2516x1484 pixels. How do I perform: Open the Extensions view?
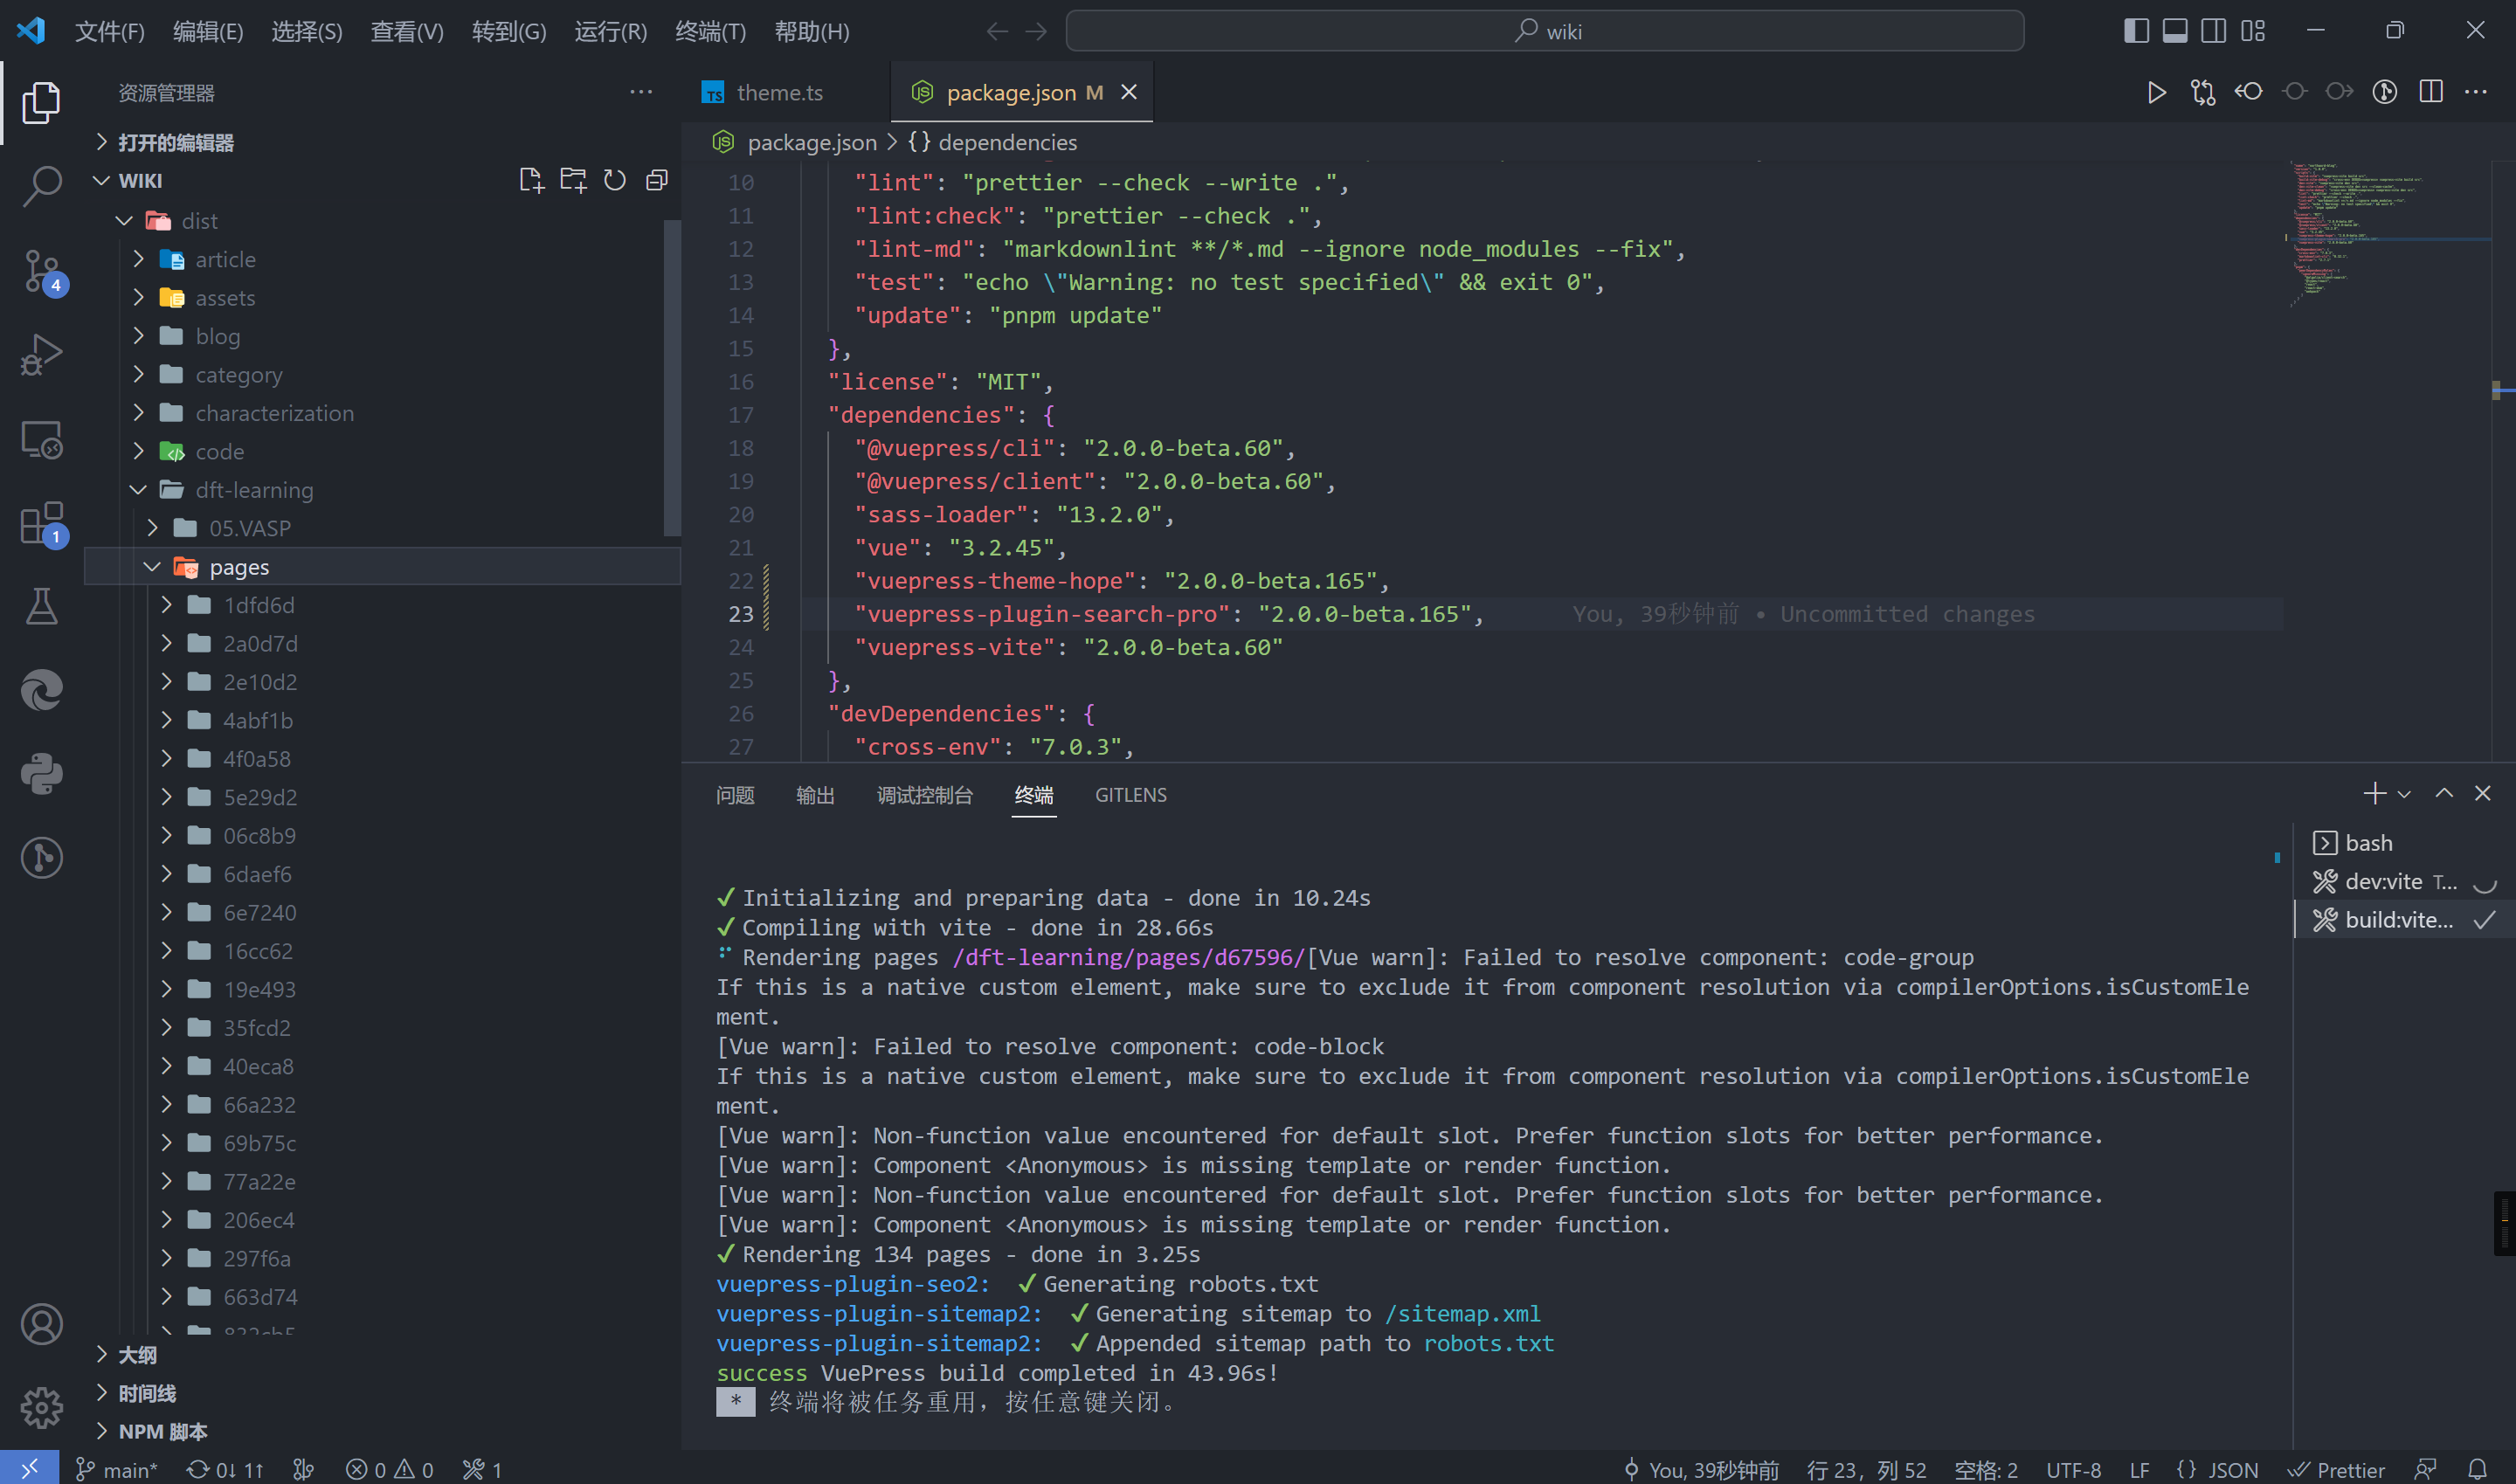coord(42,522)
